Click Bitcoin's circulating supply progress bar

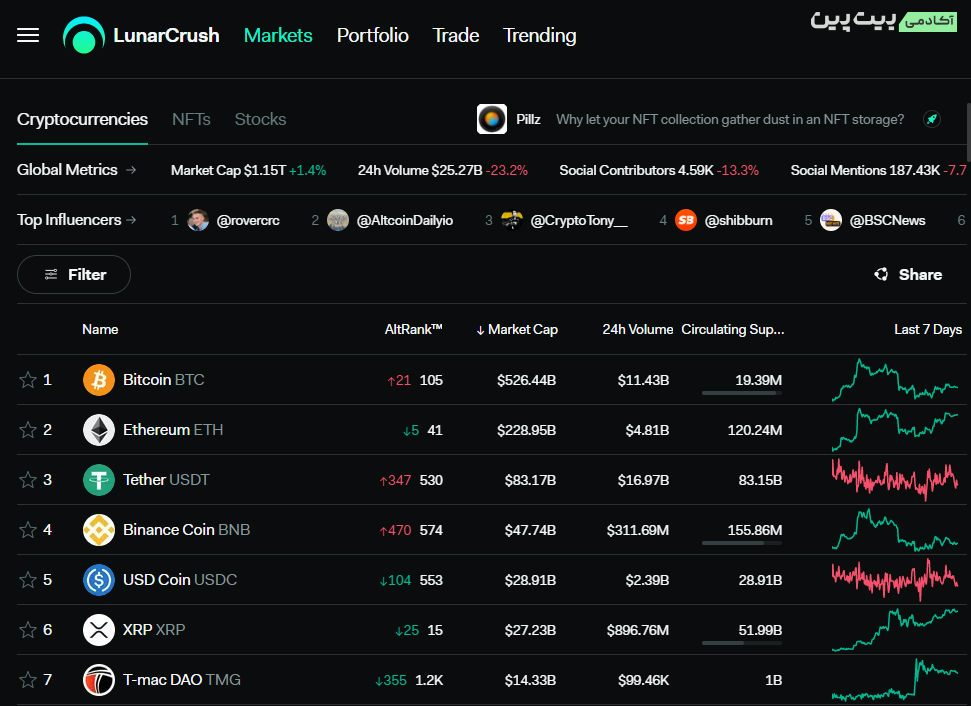742,393
